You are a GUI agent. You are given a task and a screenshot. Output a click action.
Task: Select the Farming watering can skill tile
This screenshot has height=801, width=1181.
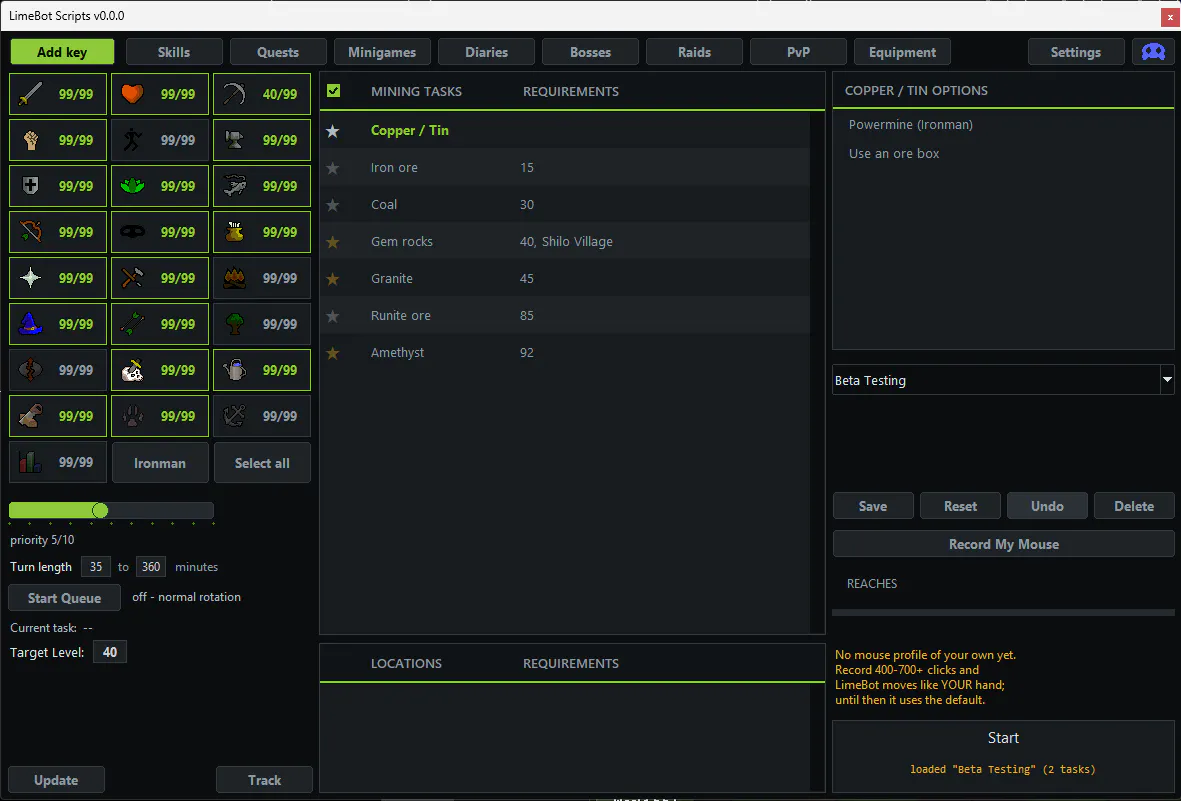point(262,370)
